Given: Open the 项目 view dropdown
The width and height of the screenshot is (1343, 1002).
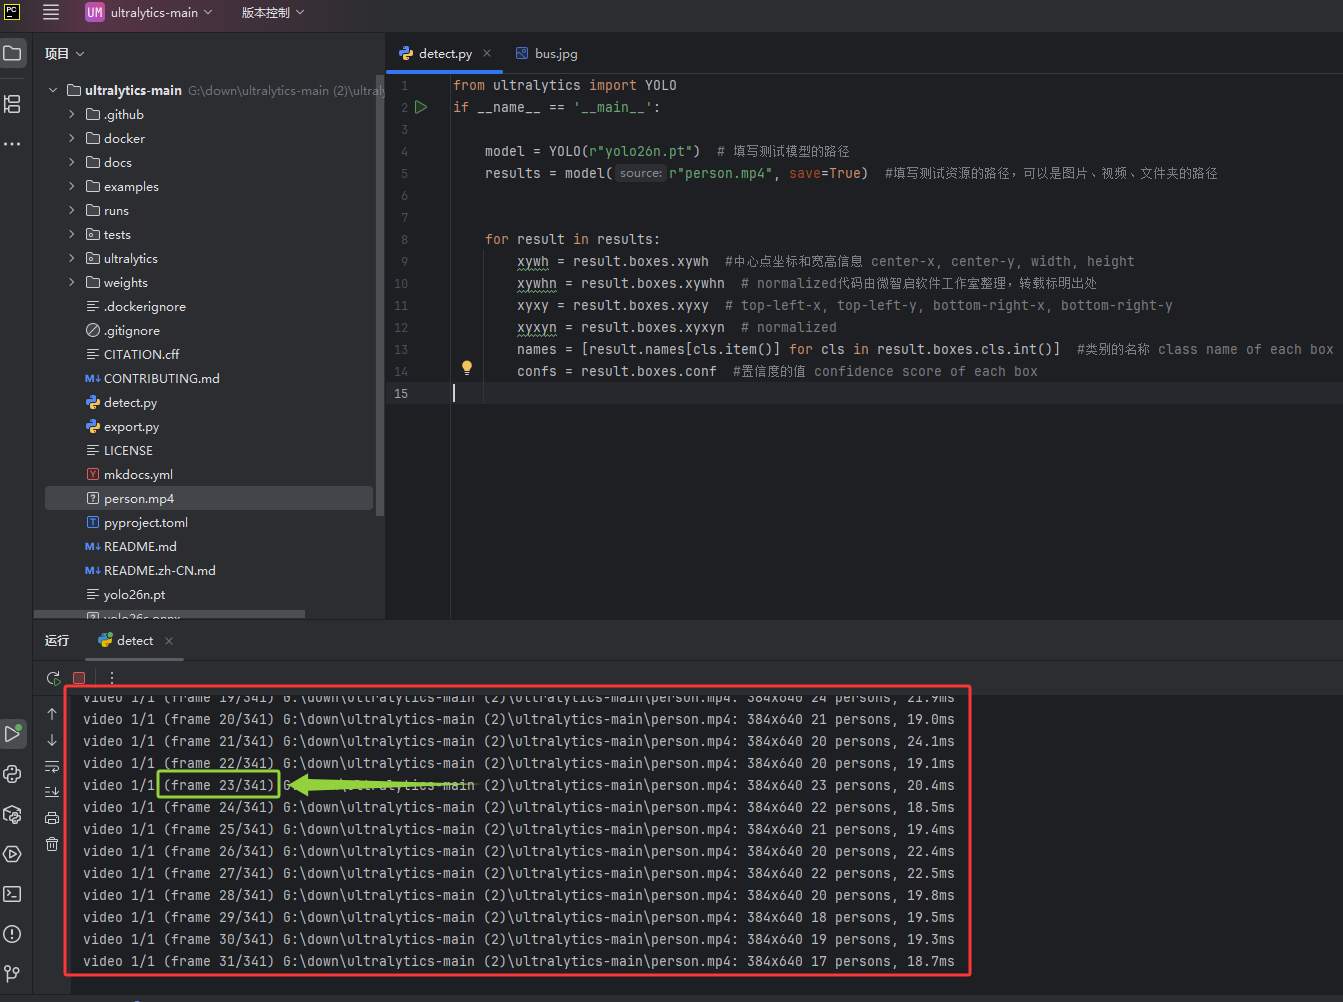Looking at the screenshot, I should pyautogui.click(x=65, y=53).
